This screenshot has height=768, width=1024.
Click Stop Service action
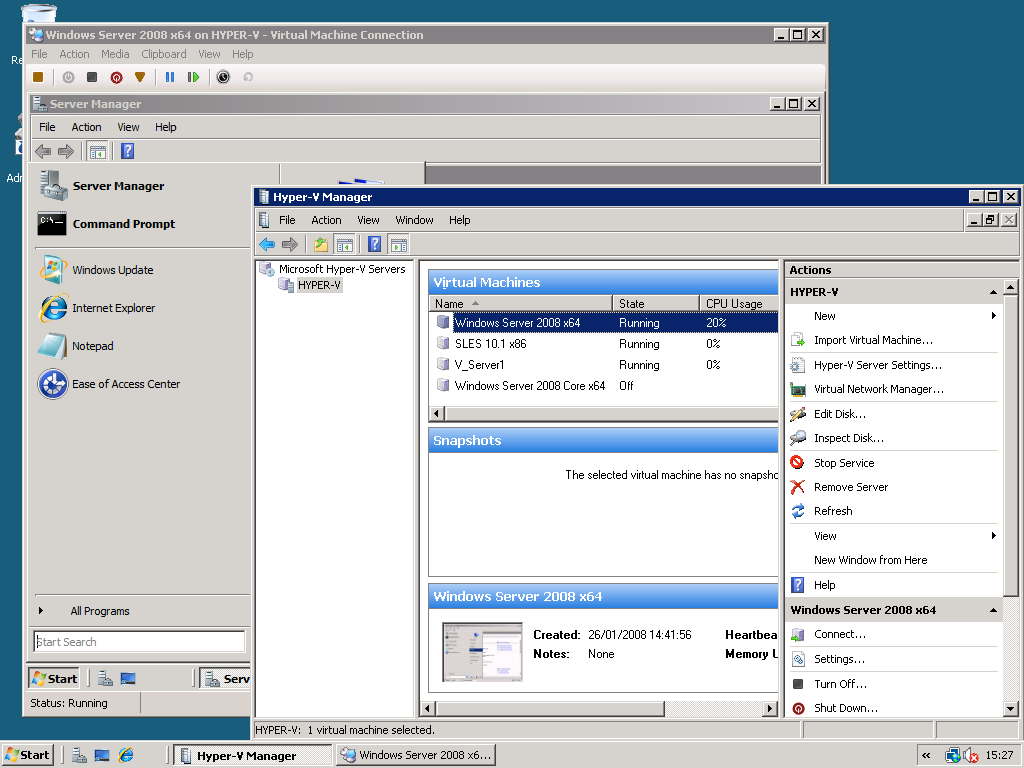[844, 462]
